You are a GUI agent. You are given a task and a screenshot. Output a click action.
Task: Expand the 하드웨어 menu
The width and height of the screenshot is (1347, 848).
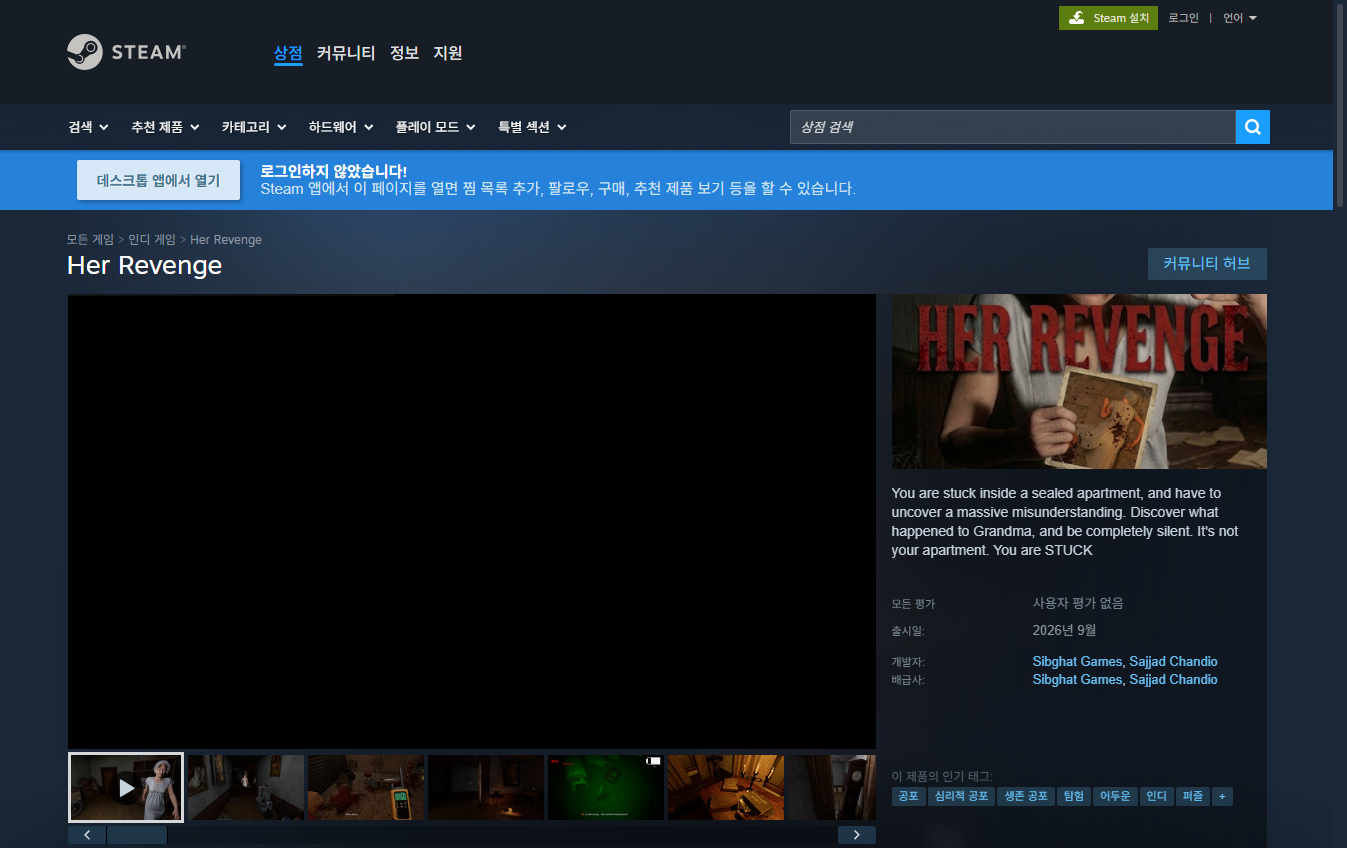(x=341, y=127)
